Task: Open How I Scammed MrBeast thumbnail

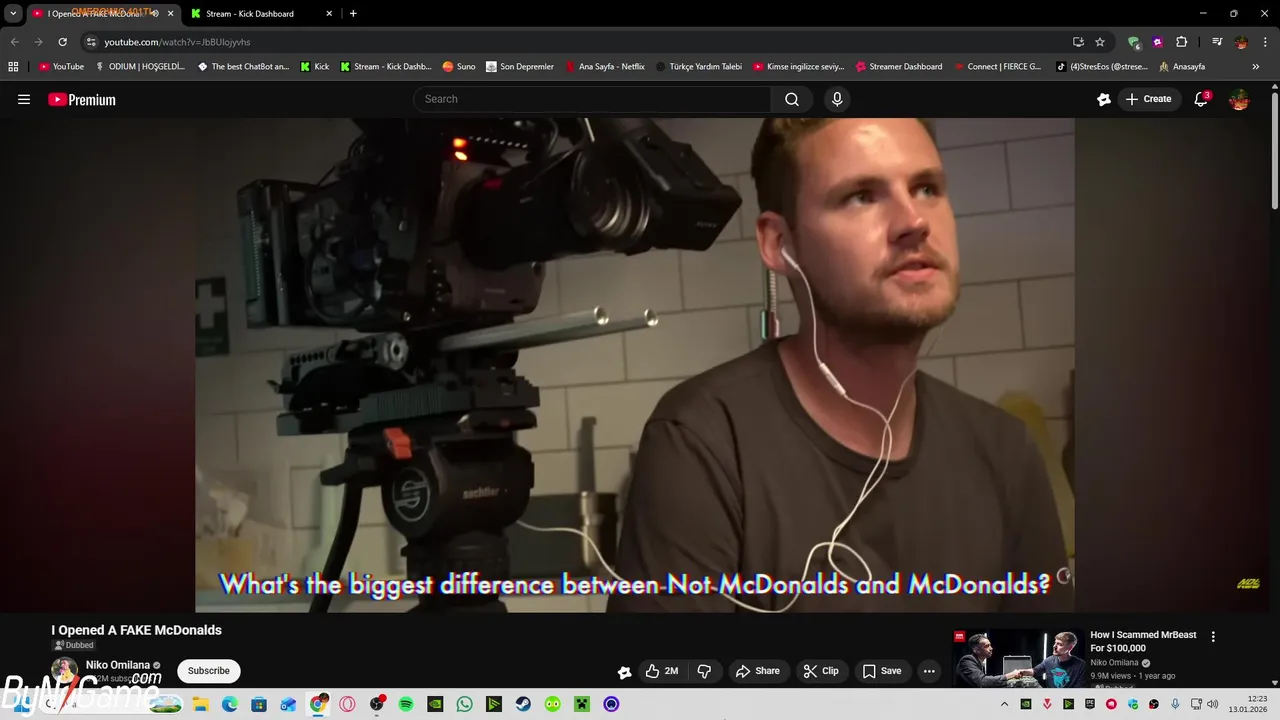Action: coord(1017,658)
